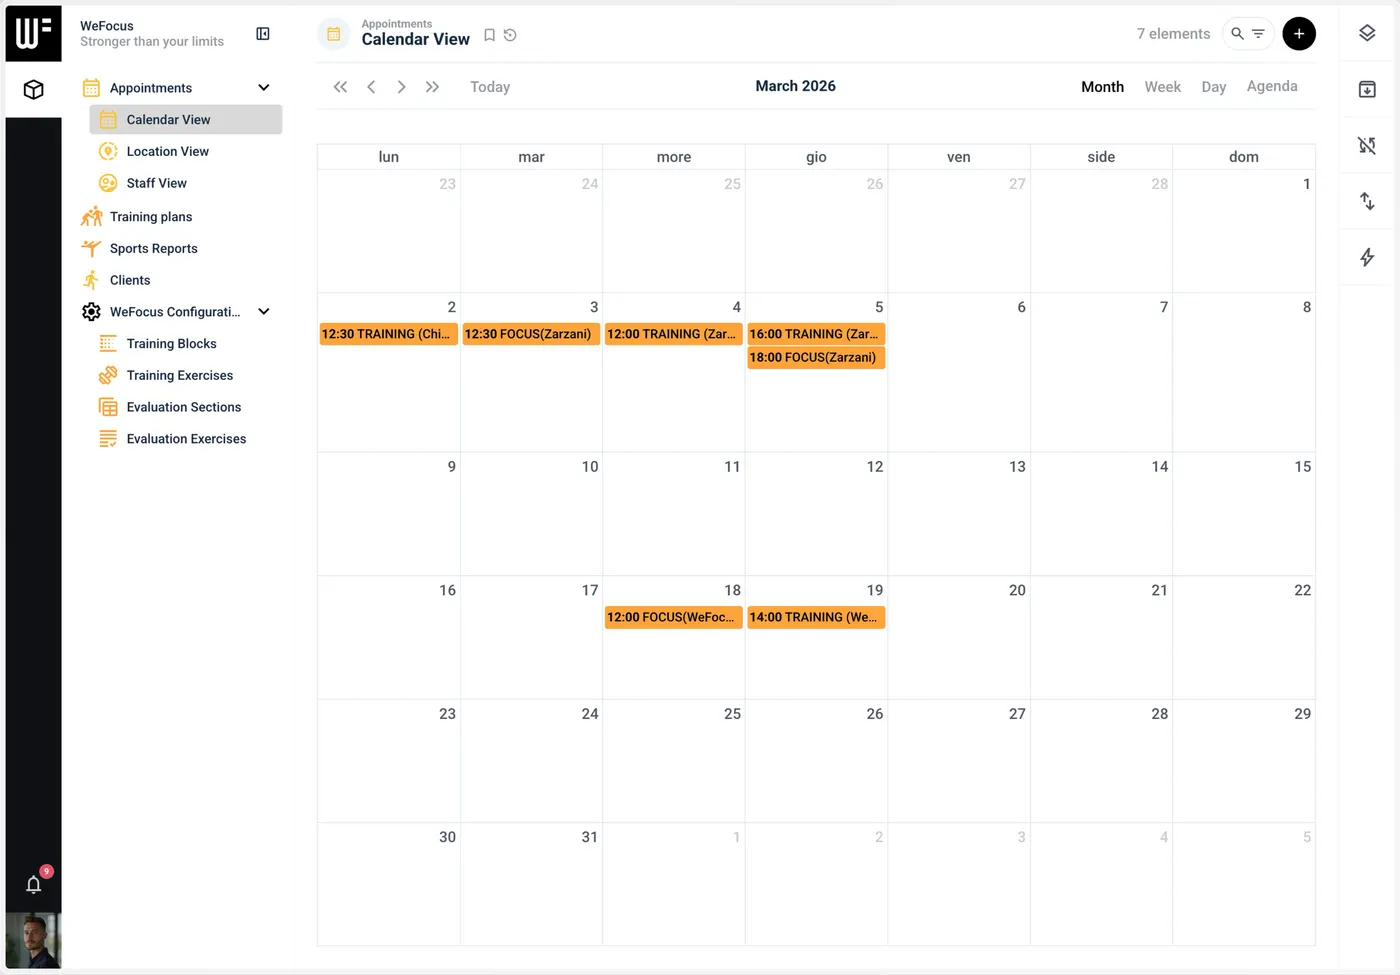
Task: Open 12:30 TRAINING event on March 2
Action: (389, 334)
